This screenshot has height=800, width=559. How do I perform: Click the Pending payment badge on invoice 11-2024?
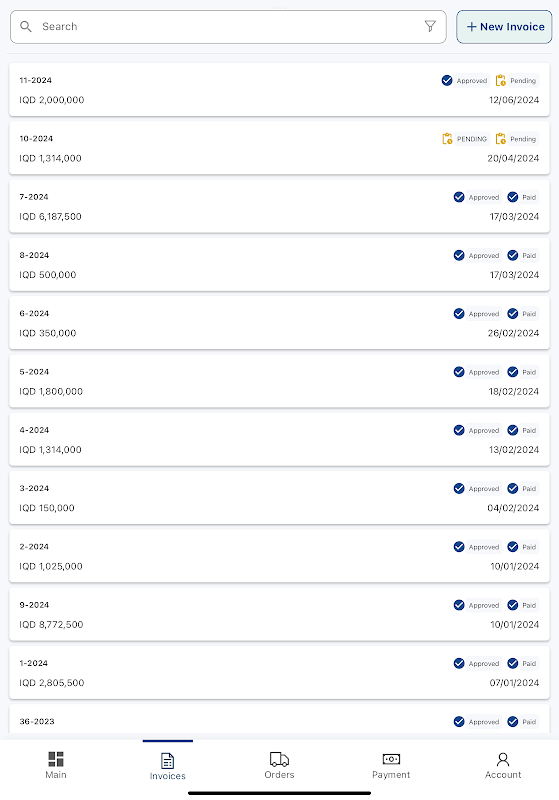tap(516, 81)
